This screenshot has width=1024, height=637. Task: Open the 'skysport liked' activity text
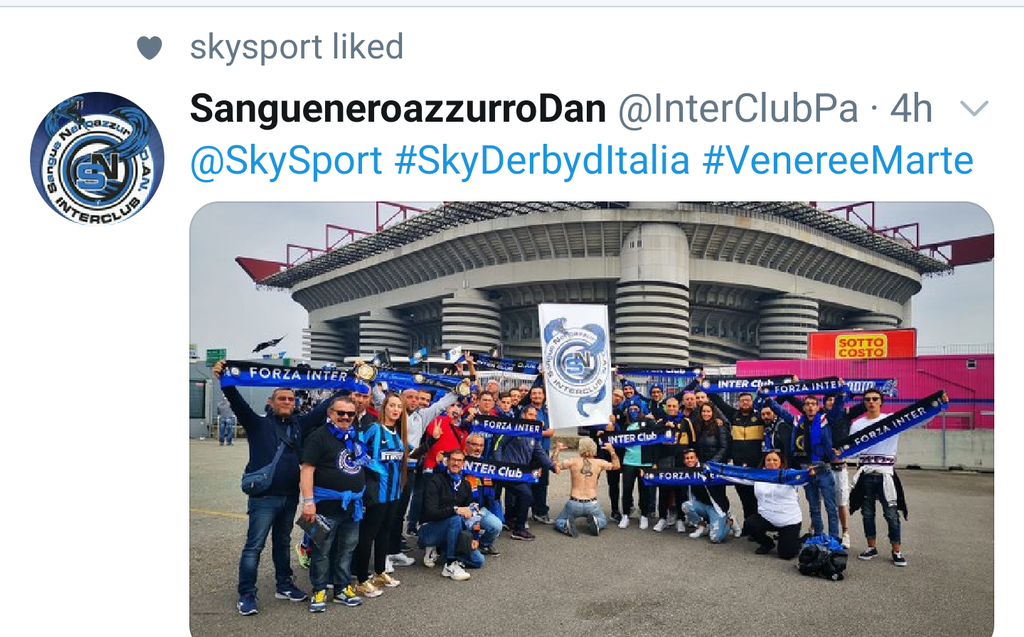296,47
